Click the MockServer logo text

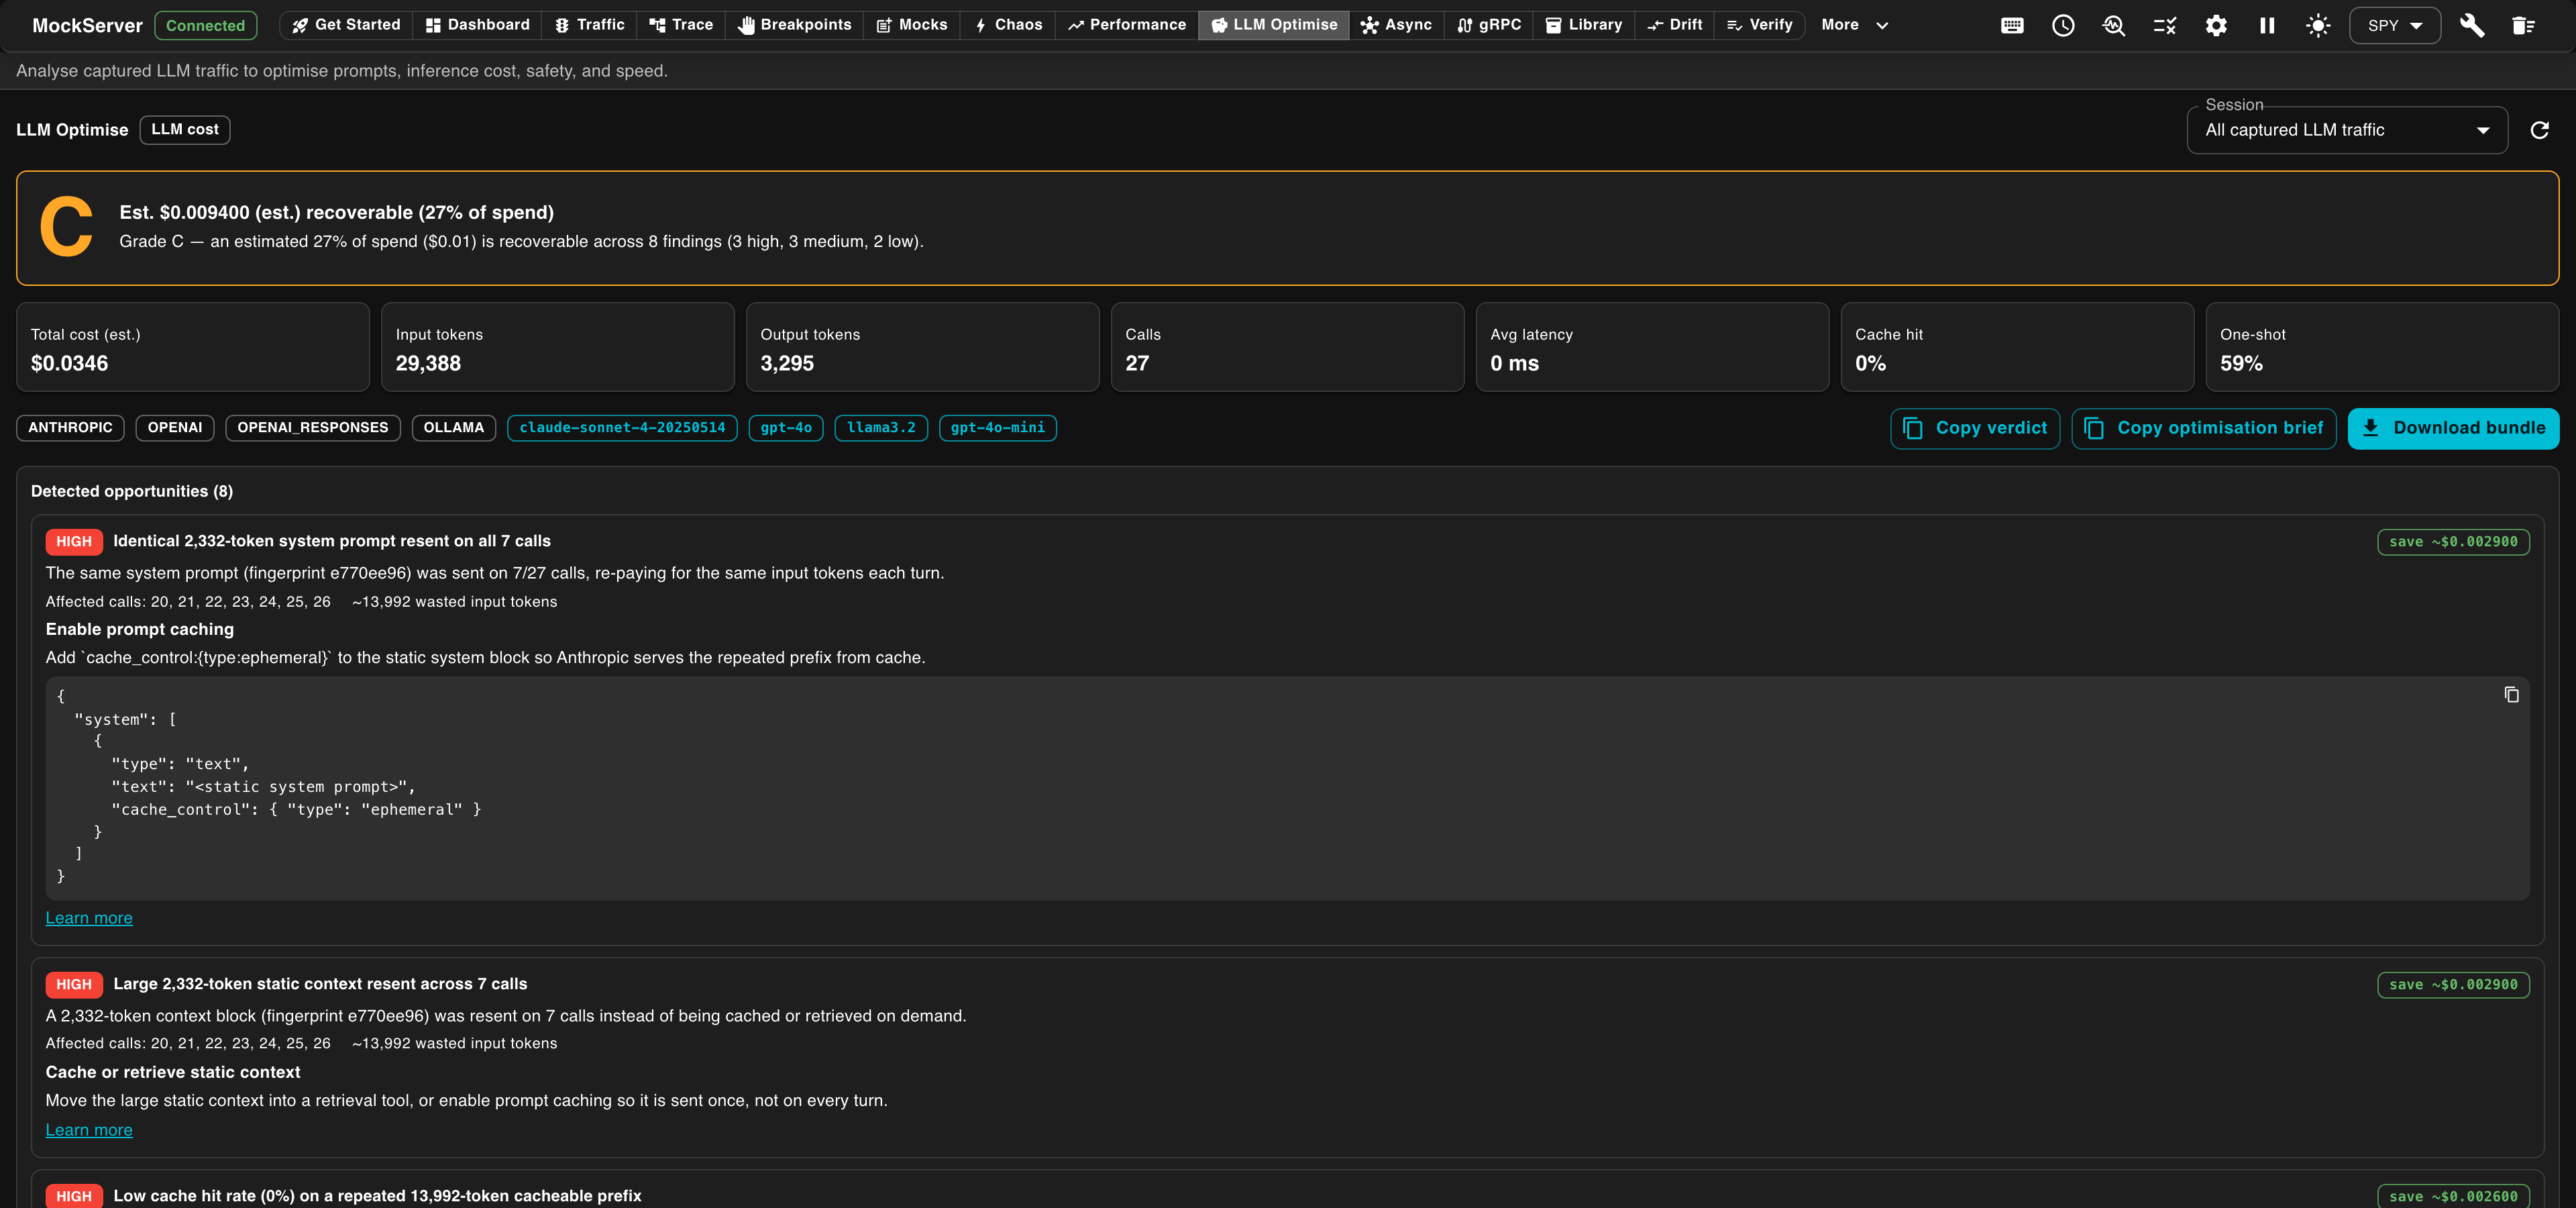point(87,25)
